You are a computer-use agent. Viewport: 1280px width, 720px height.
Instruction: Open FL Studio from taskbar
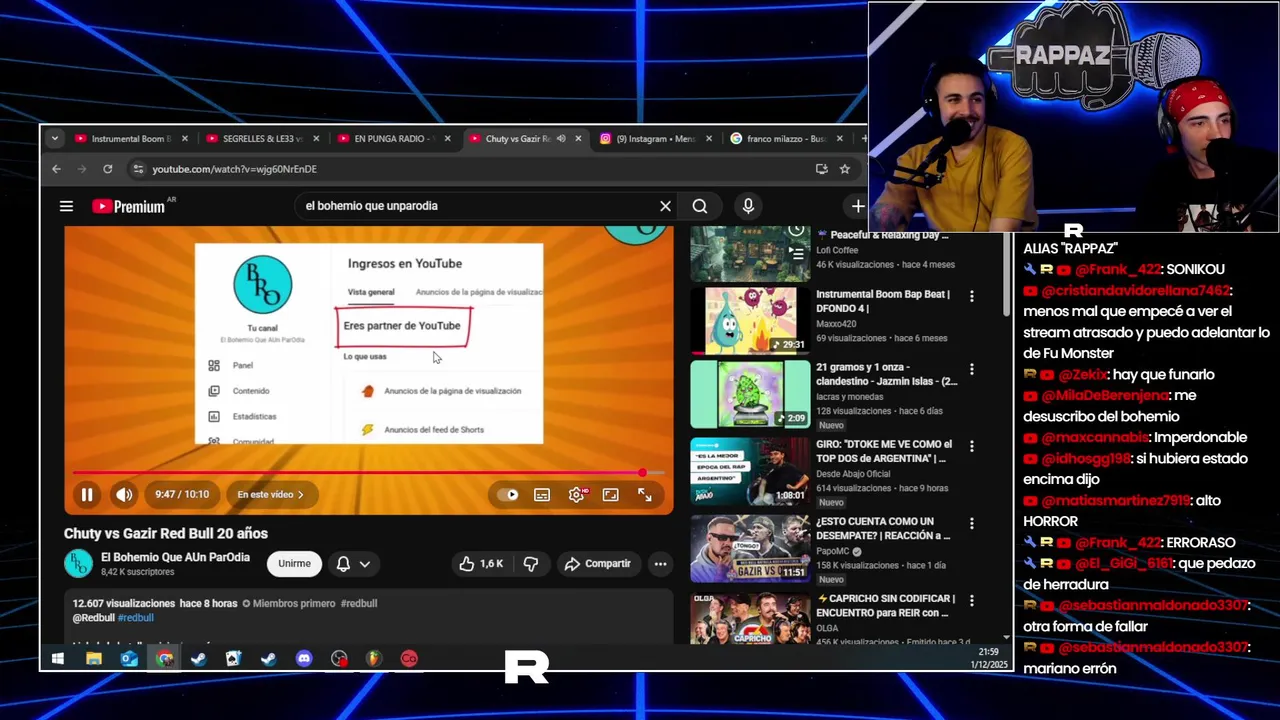point(374,658)
